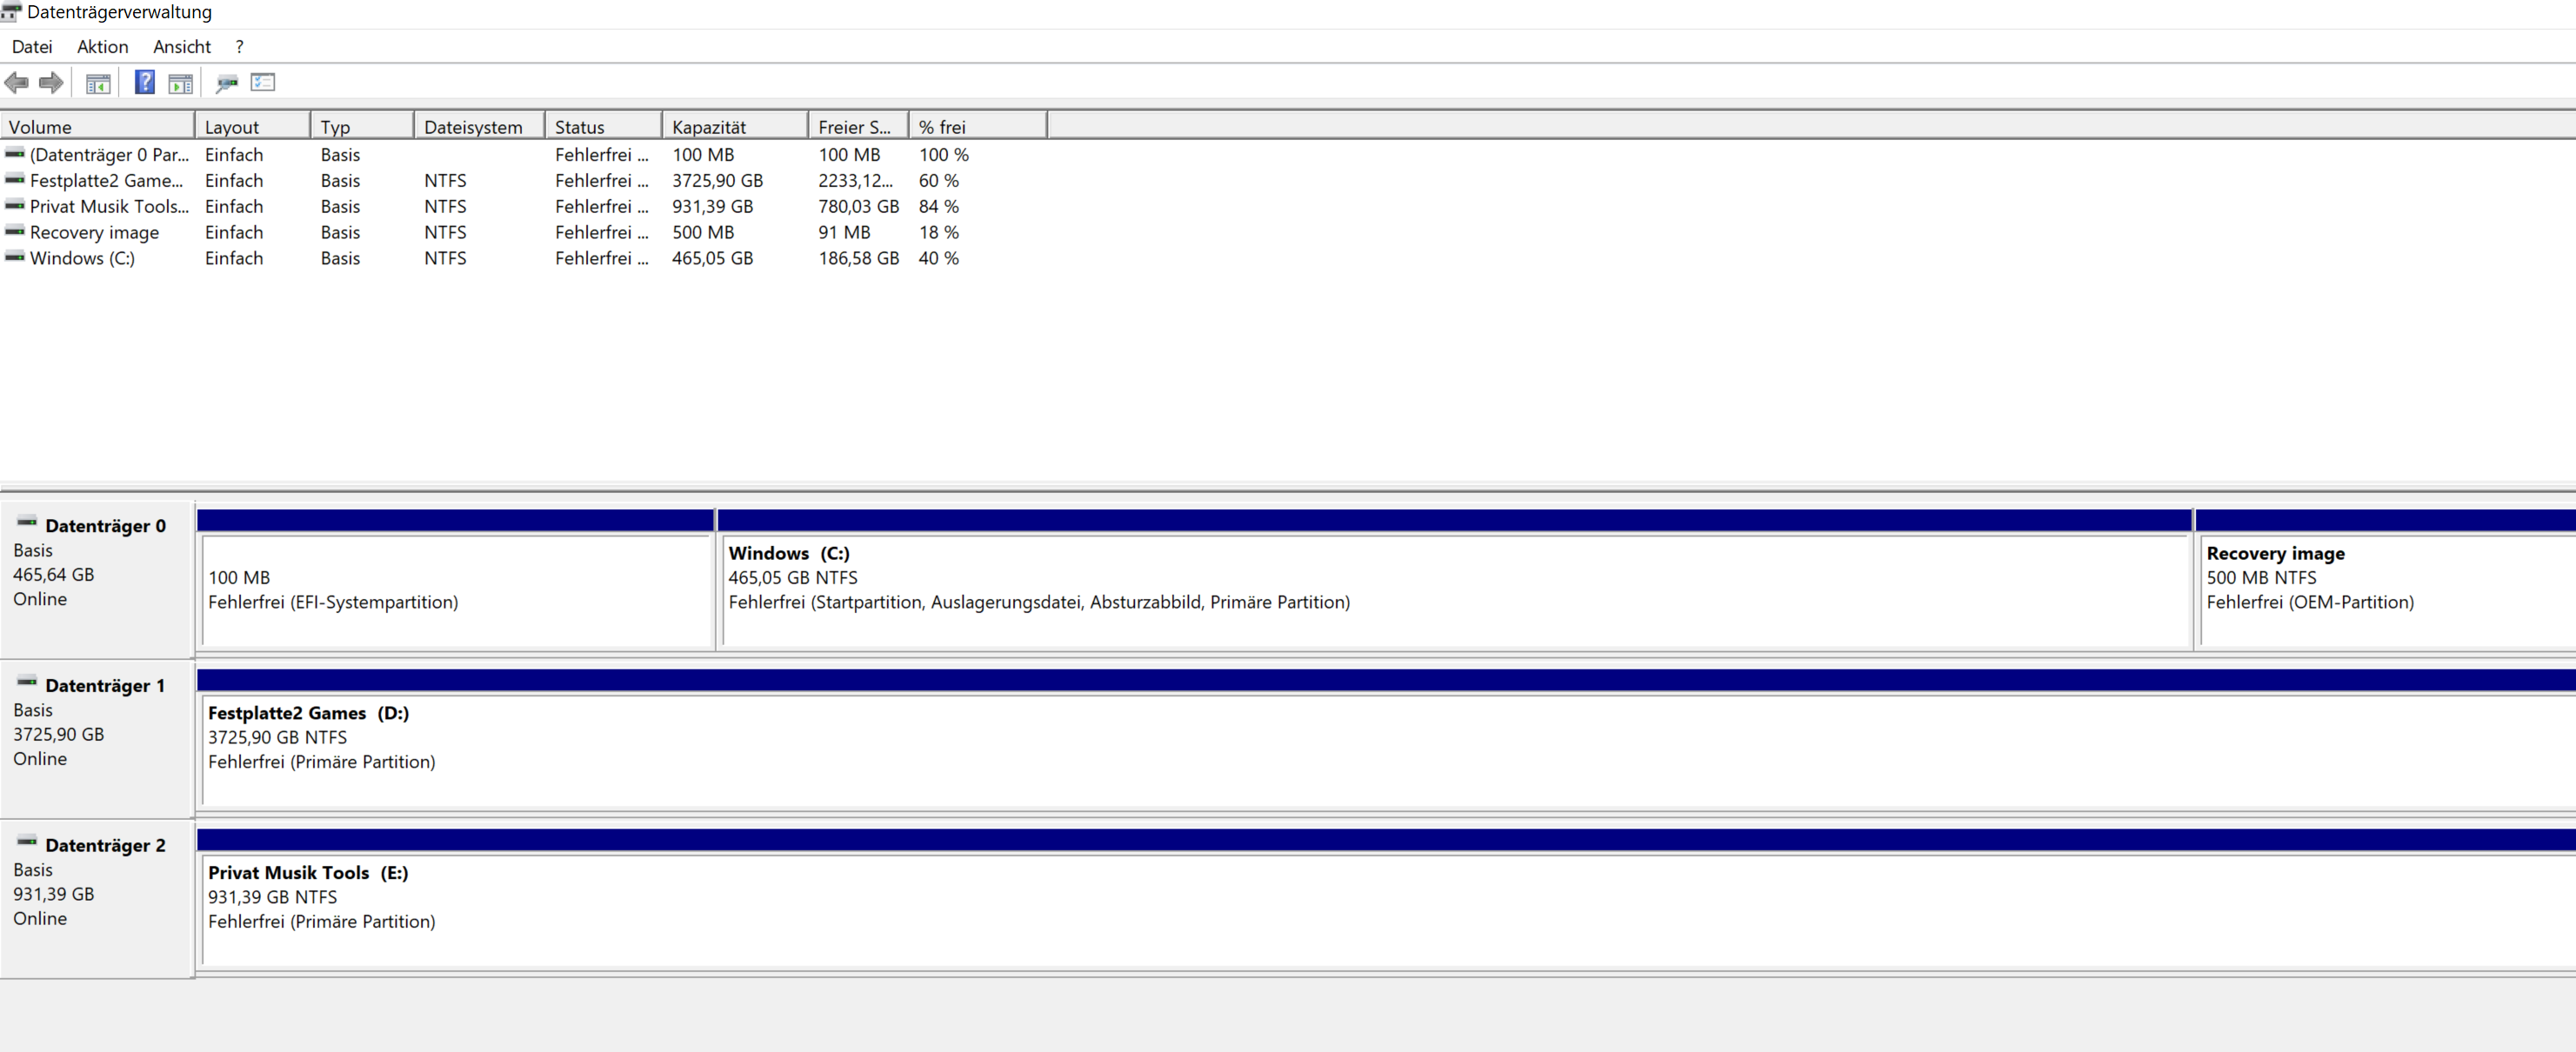Click the back arrow toolbar icon
This screenshot has height=1052, width=2576.
coord(16,83)
